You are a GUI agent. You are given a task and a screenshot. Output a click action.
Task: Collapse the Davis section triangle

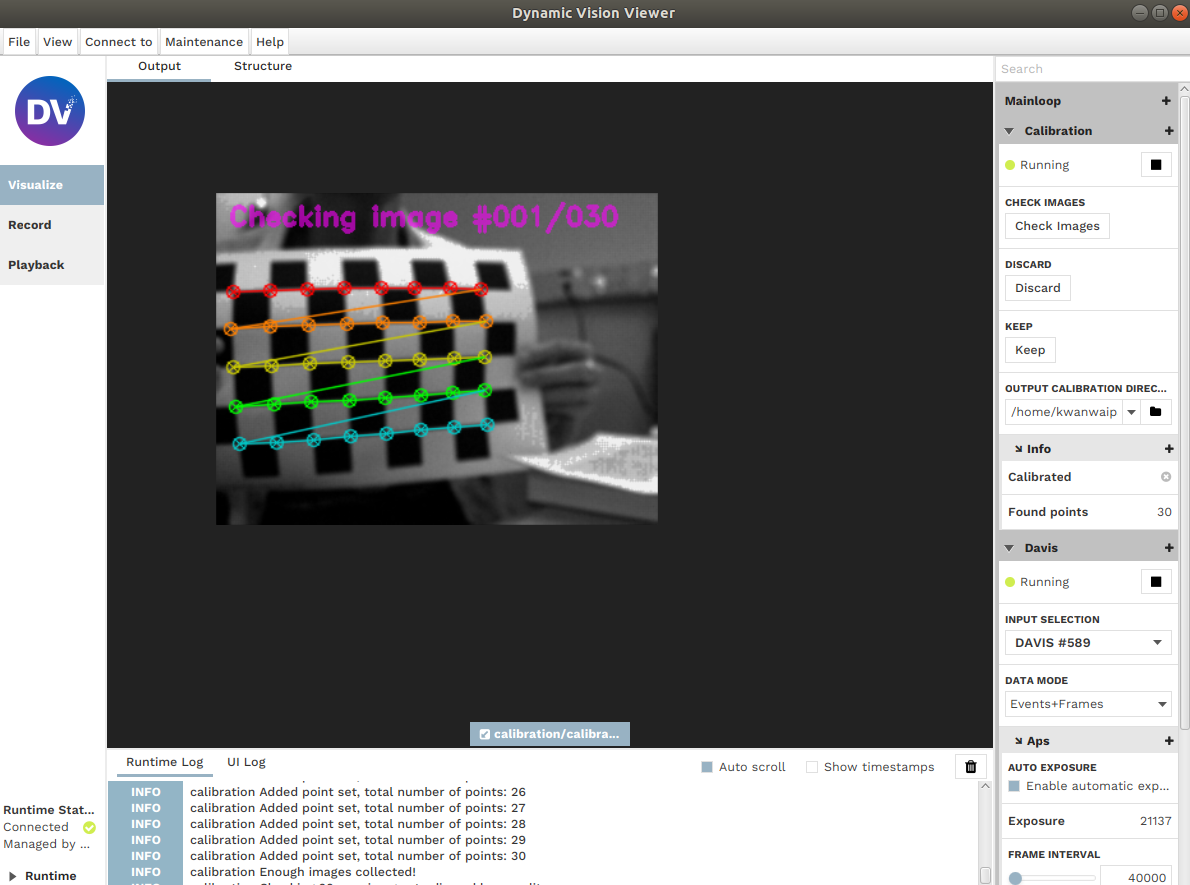(1009, 547)
